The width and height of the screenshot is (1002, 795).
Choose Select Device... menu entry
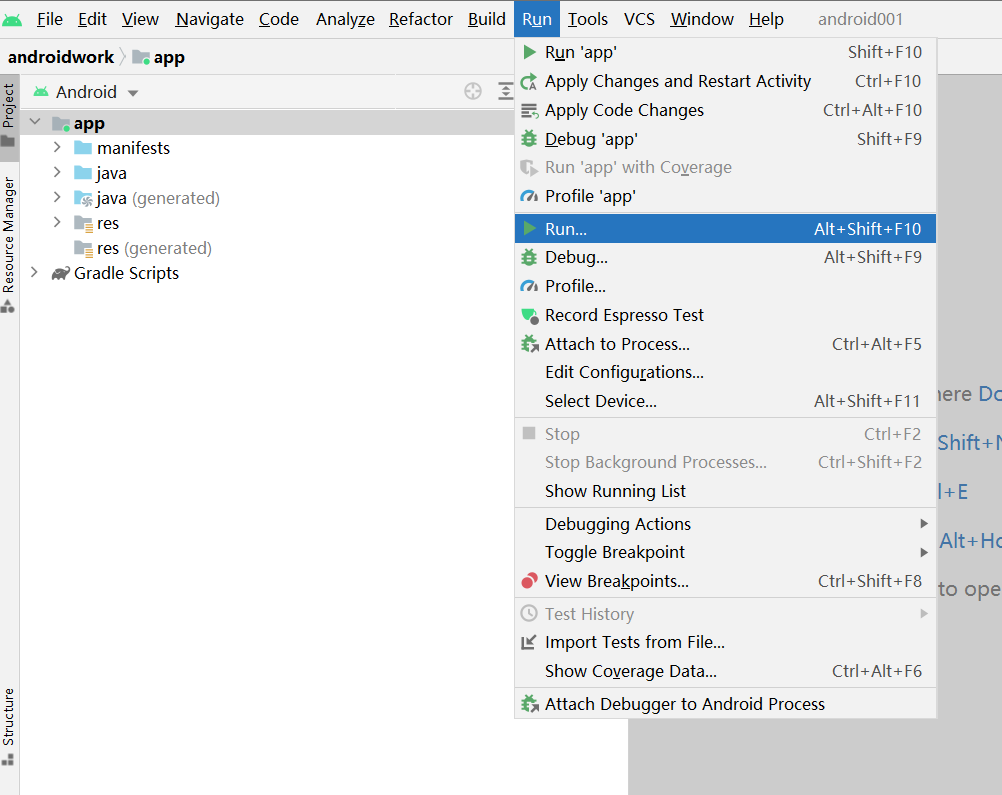coord(725,401)
